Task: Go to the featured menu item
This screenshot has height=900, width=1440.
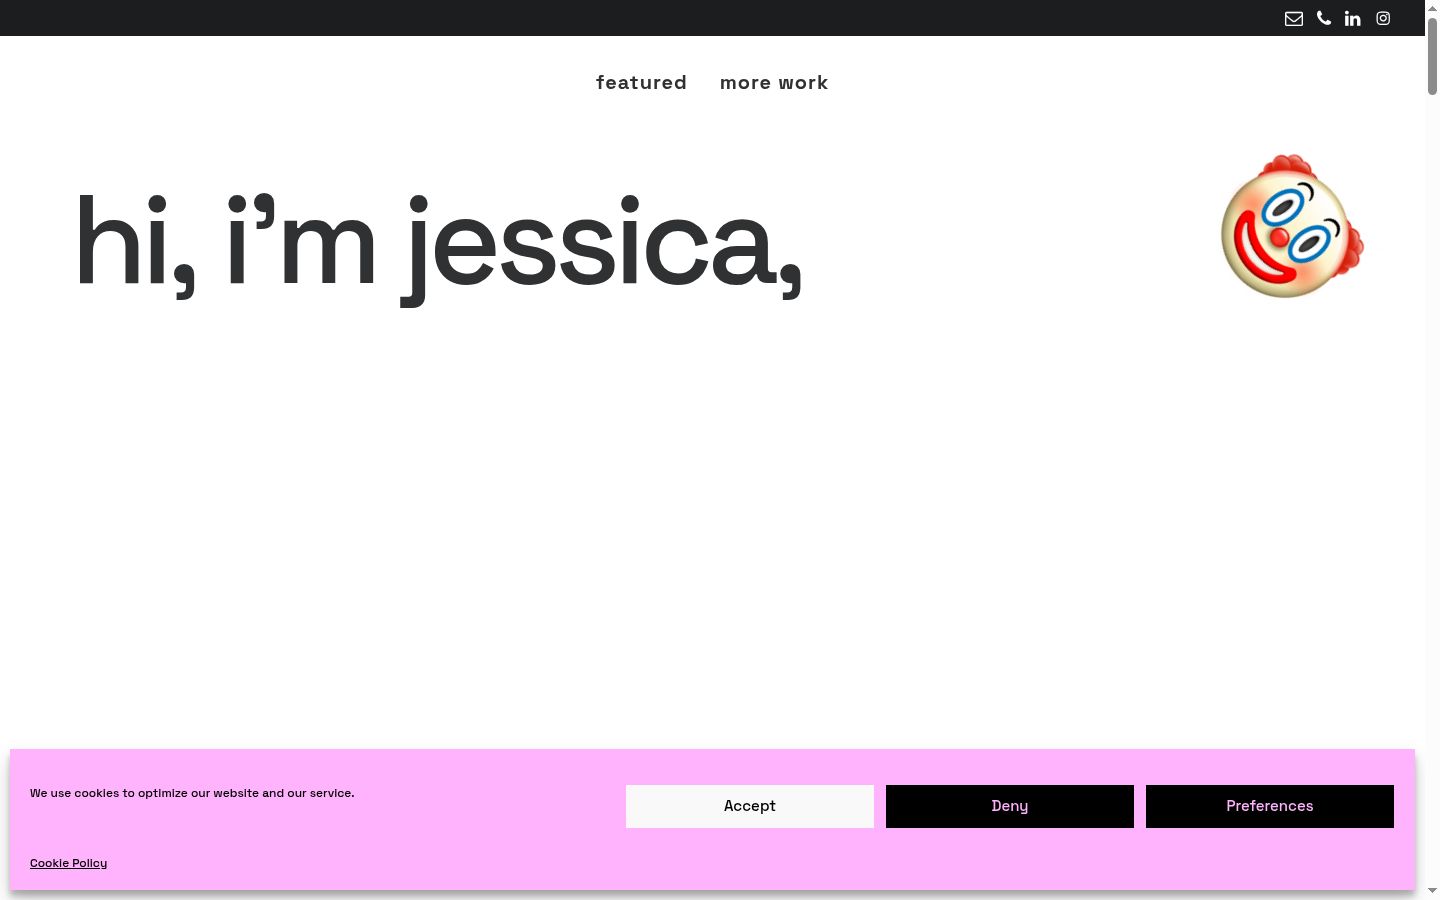Action: [x=641, y=83]
